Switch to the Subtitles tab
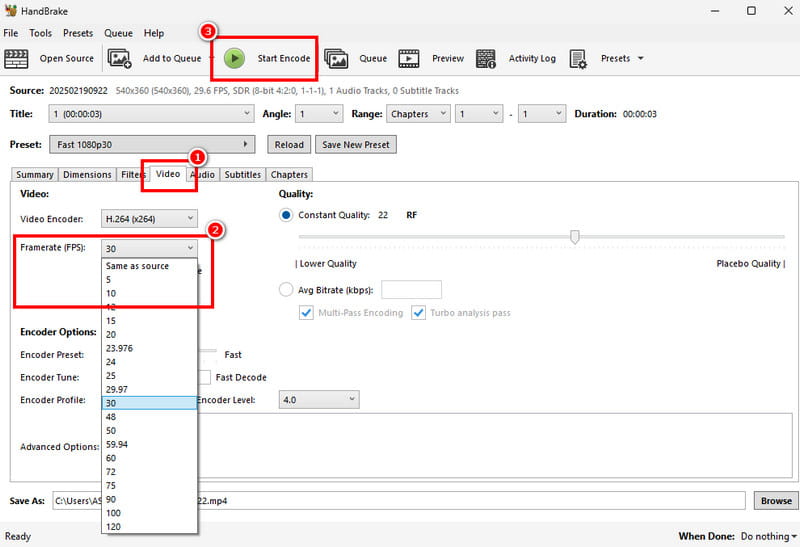 [242, 175]
